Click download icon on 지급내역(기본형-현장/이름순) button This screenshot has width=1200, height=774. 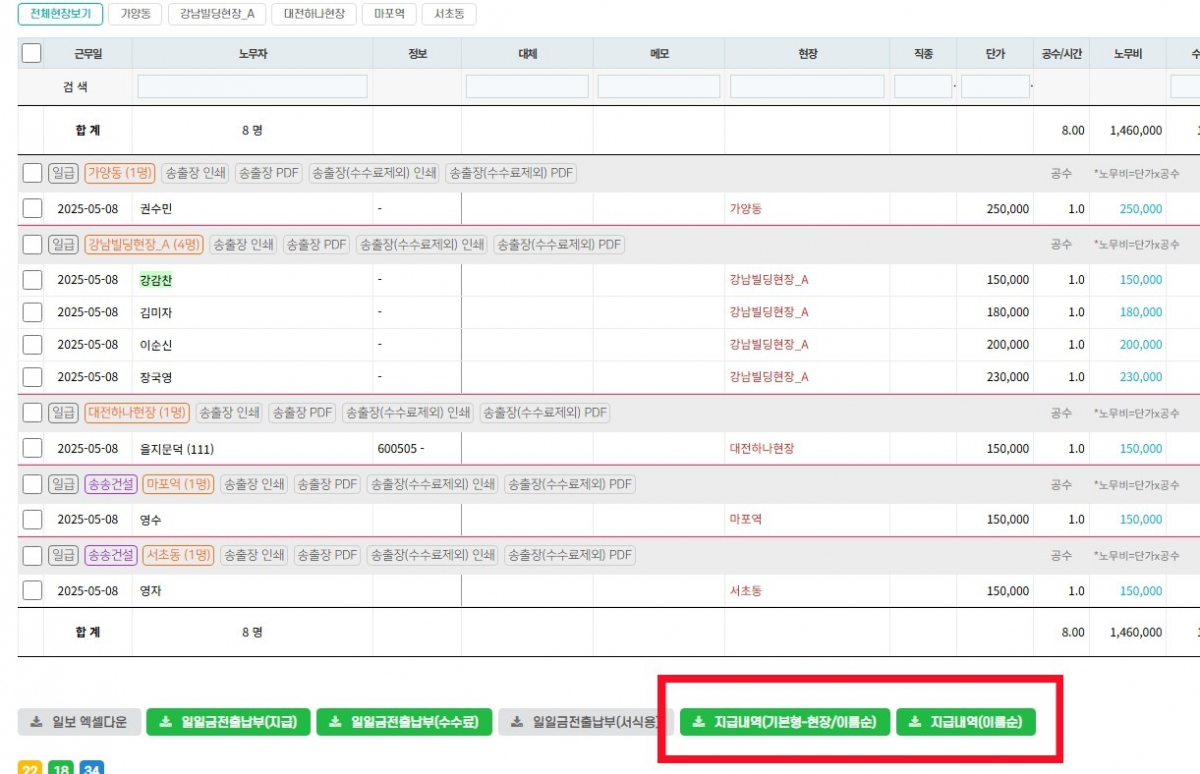click(x=699, y=723)
